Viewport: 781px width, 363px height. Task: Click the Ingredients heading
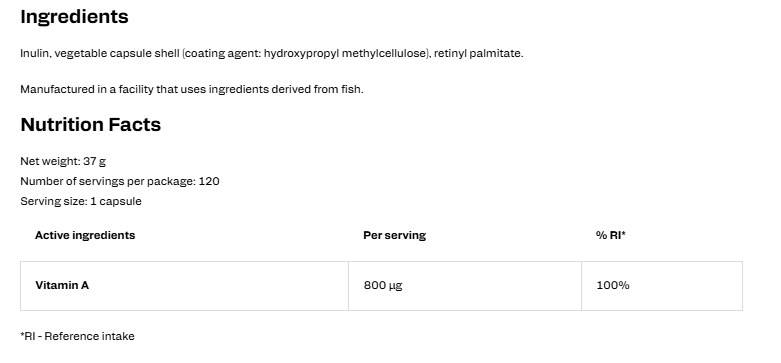[x=74, y=17]
